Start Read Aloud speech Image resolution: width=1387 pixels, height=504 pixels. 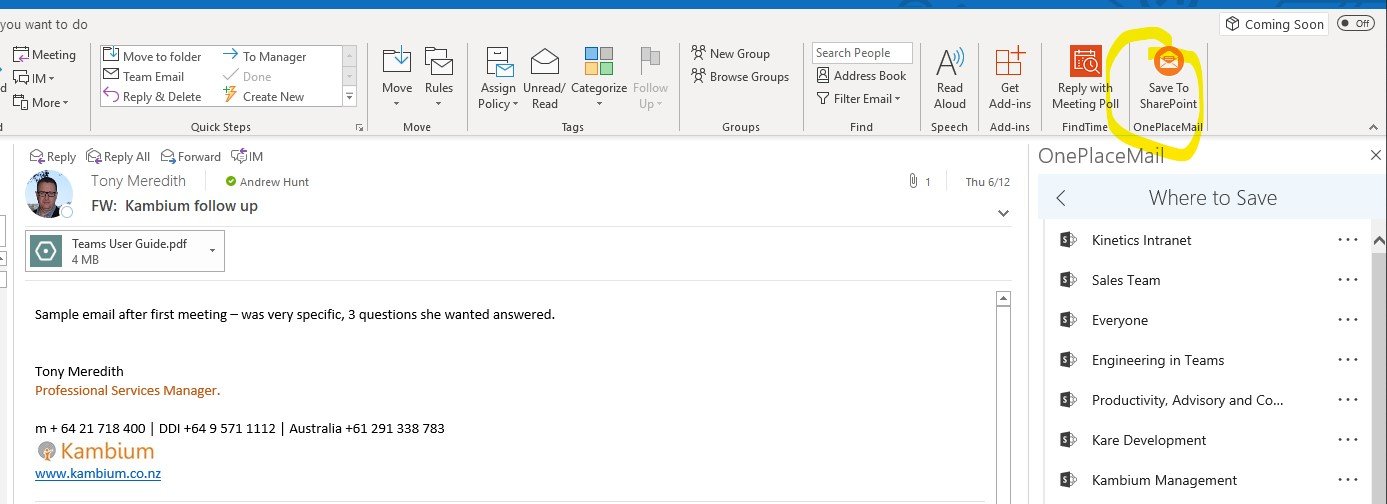[949, 63]
